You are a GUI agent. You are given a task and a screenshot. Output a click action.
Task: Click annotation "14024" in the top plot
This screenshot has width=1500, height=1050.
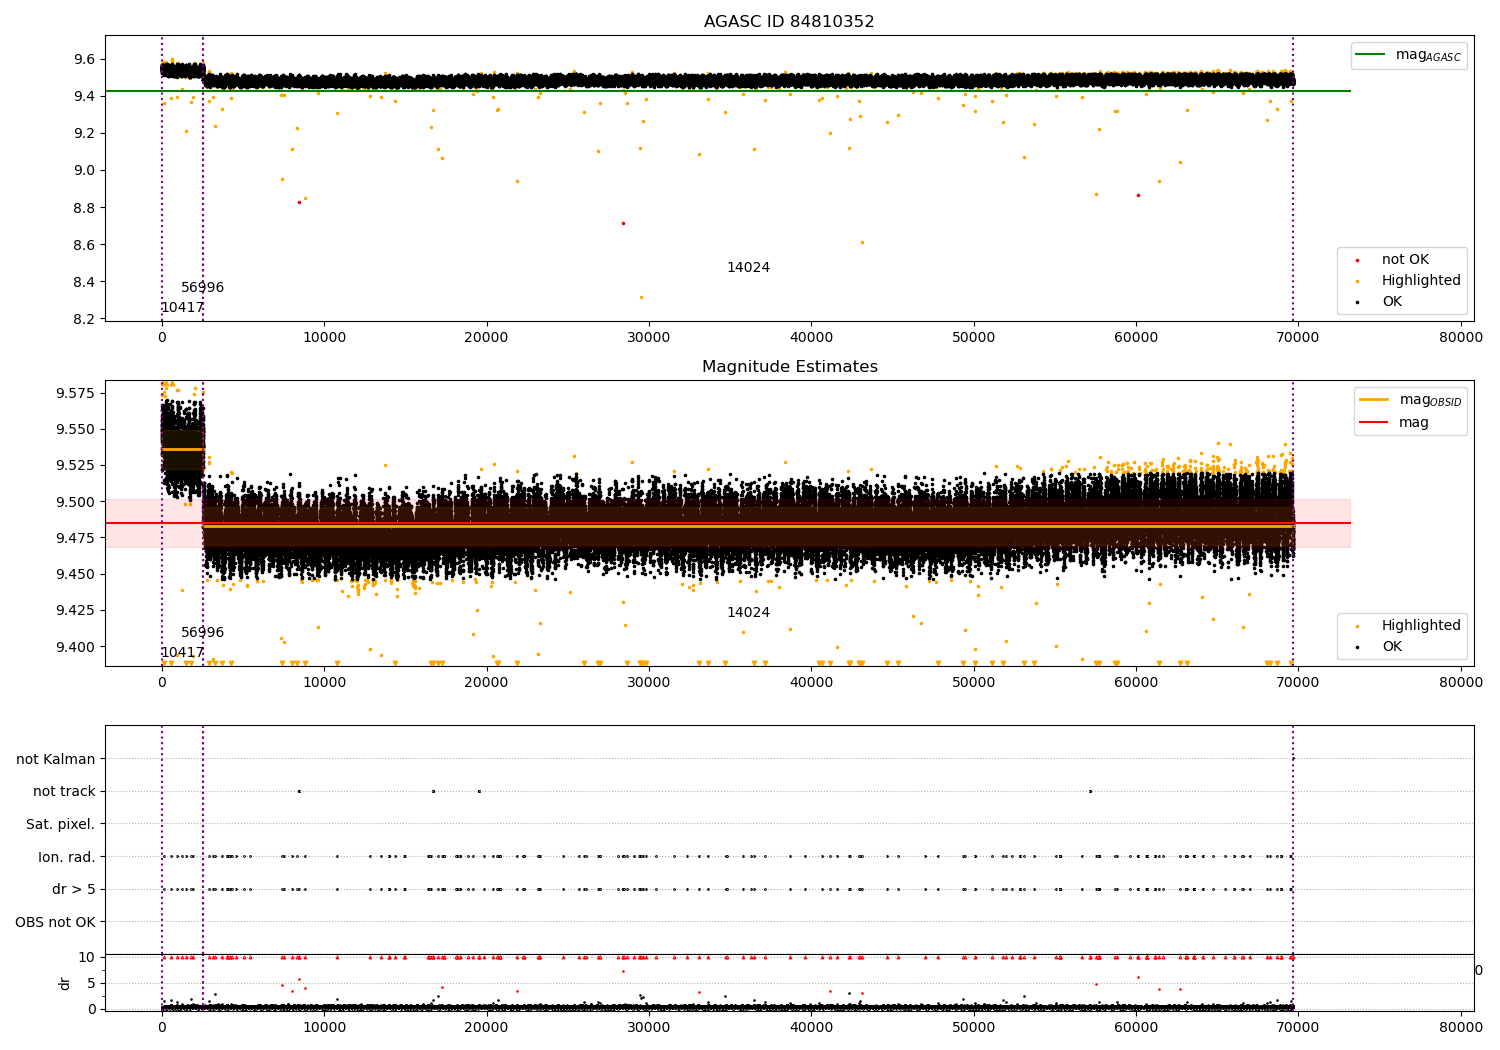point(748,268)
